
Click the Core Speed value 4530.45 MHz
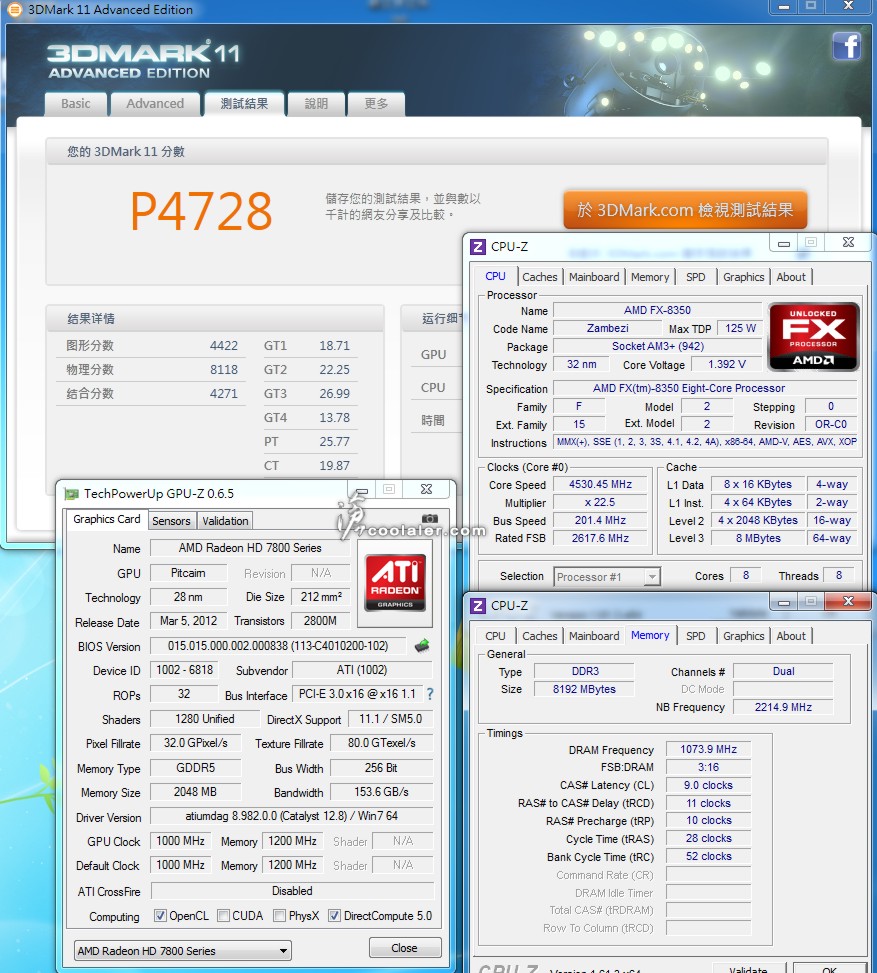click(x=600, y=485)
